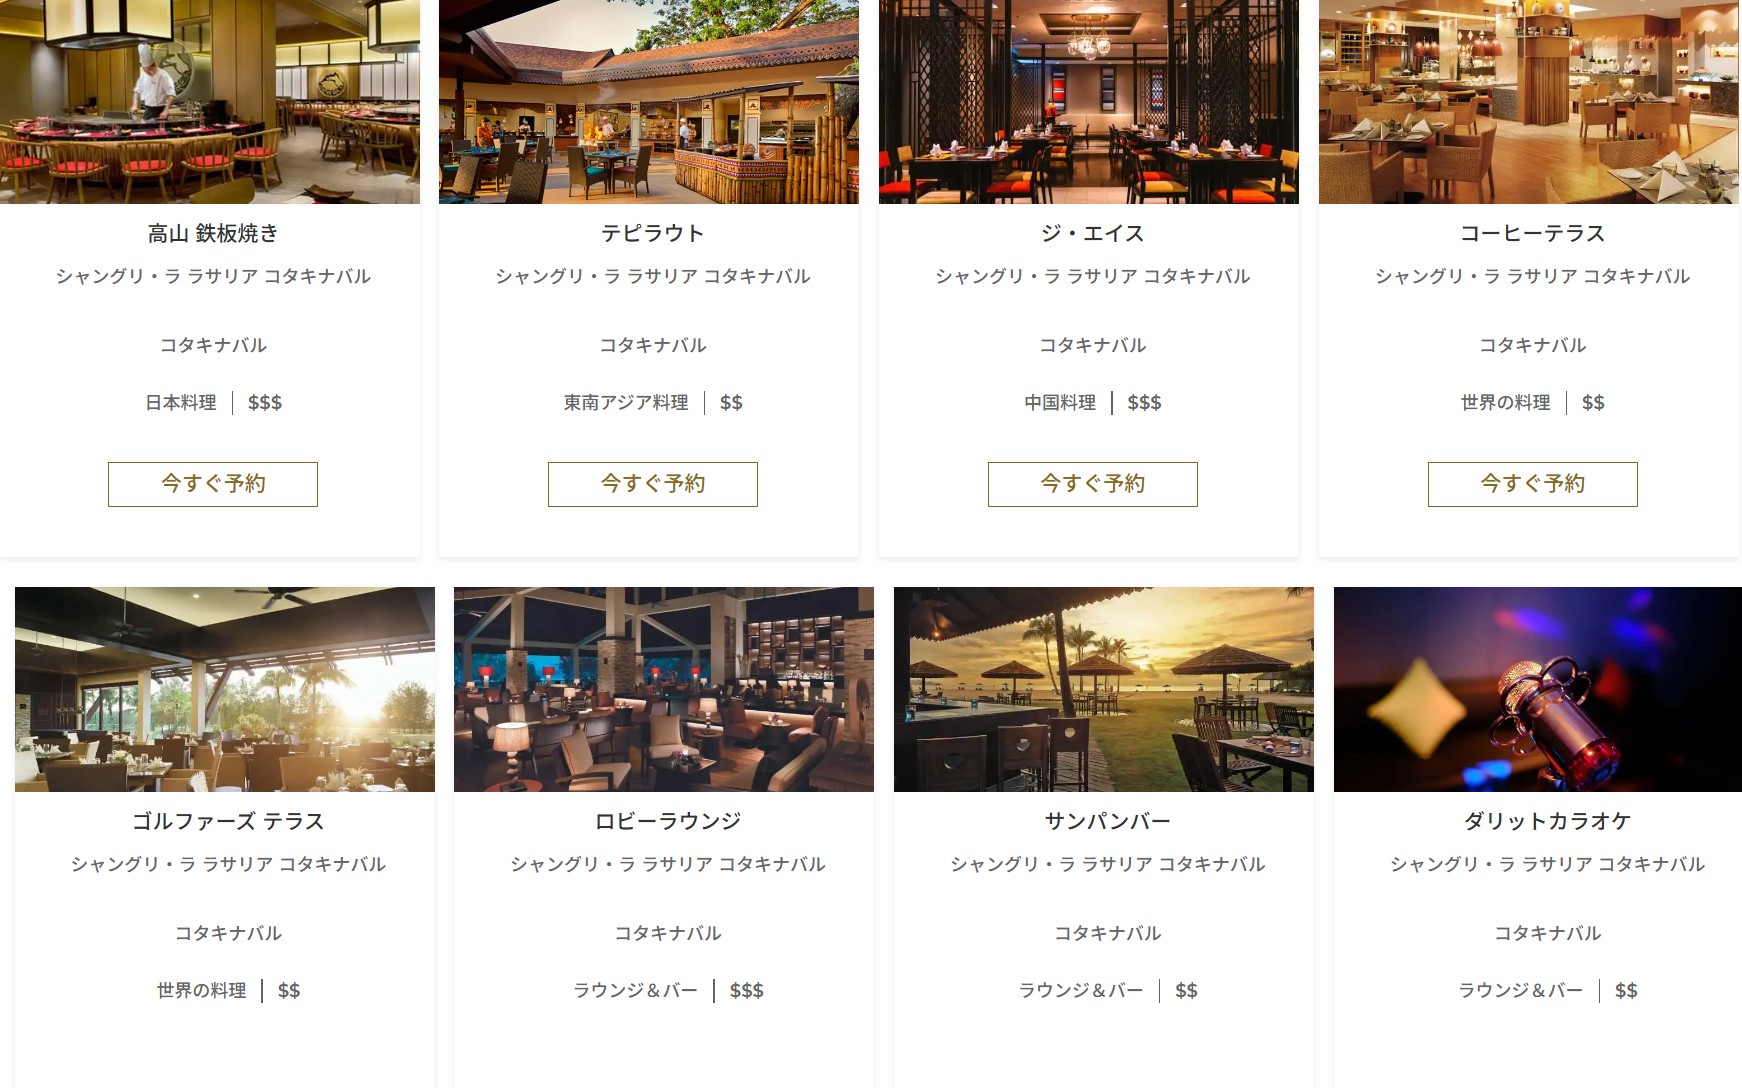Viewport: 1742px width, 1088px height.
Task: Select the ジ・エイス title text
Action: [1093, 234]
